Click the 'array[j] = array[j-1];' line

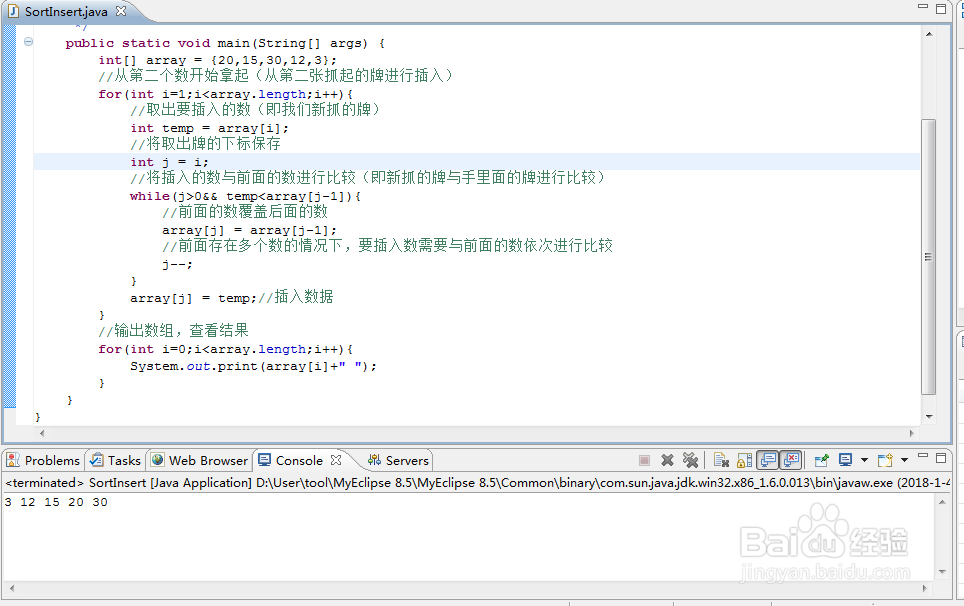pyautogui.click(x=250, y=230)
